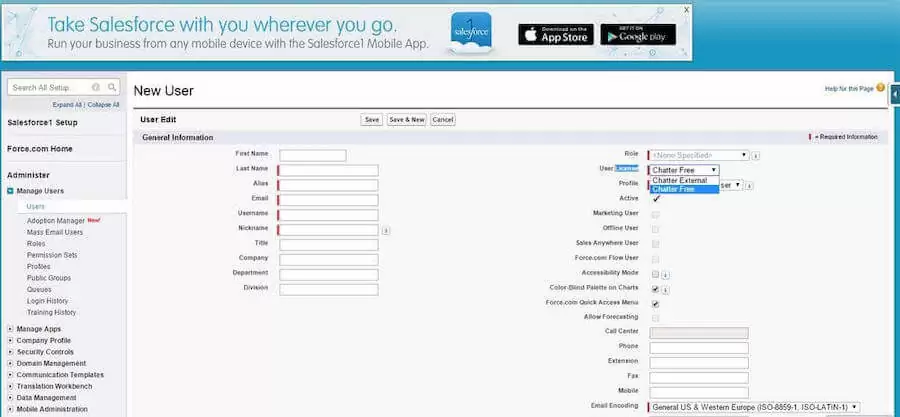Click the info icon beside Accessibility Mode
900x417 pixels.
[665, 275]
